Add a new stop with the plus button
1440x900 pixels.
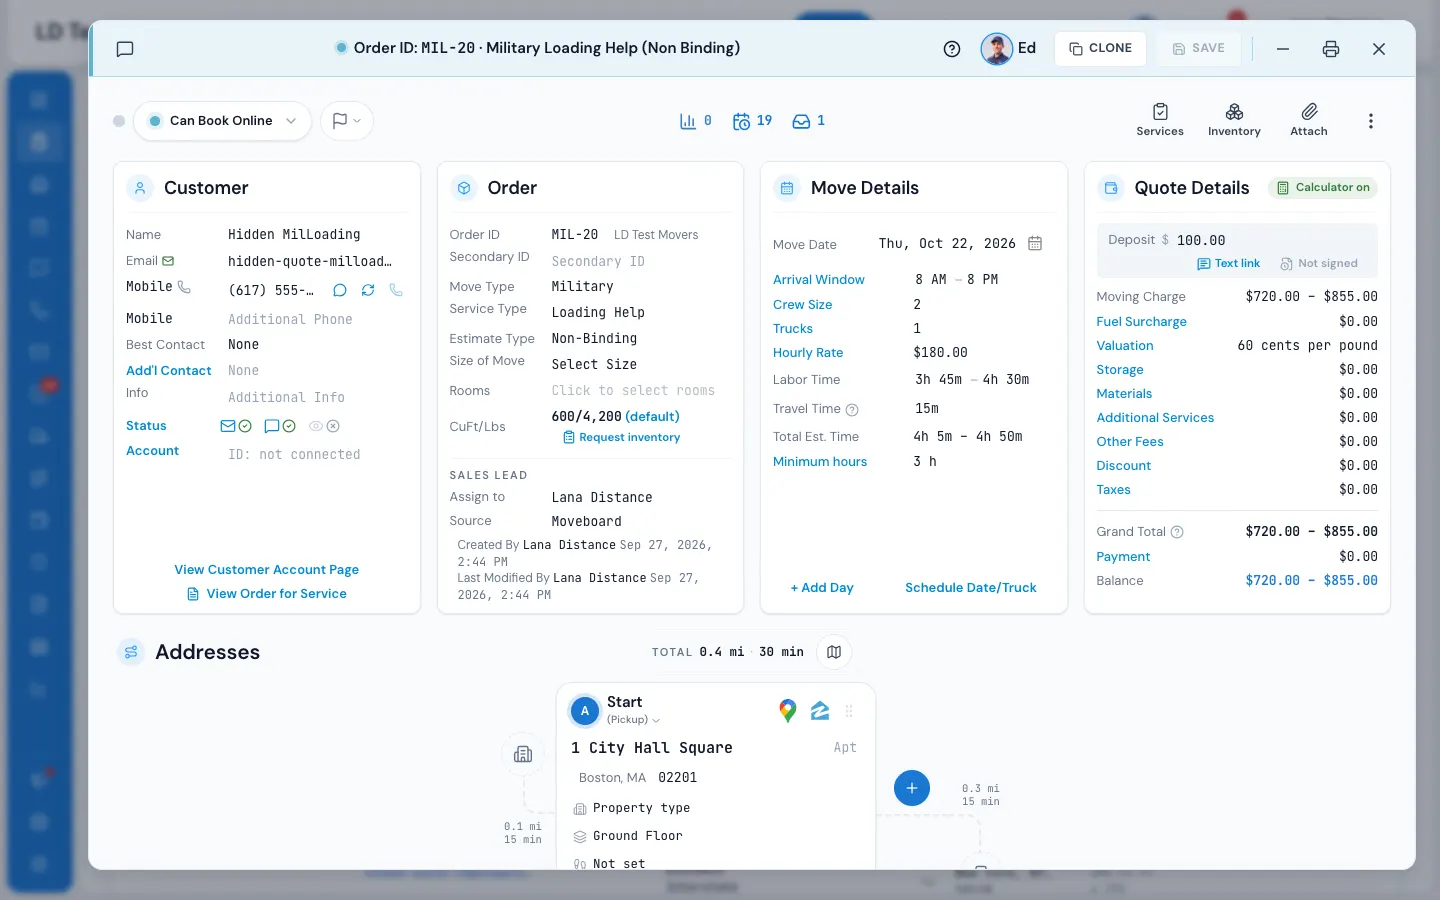coord(912,788)
